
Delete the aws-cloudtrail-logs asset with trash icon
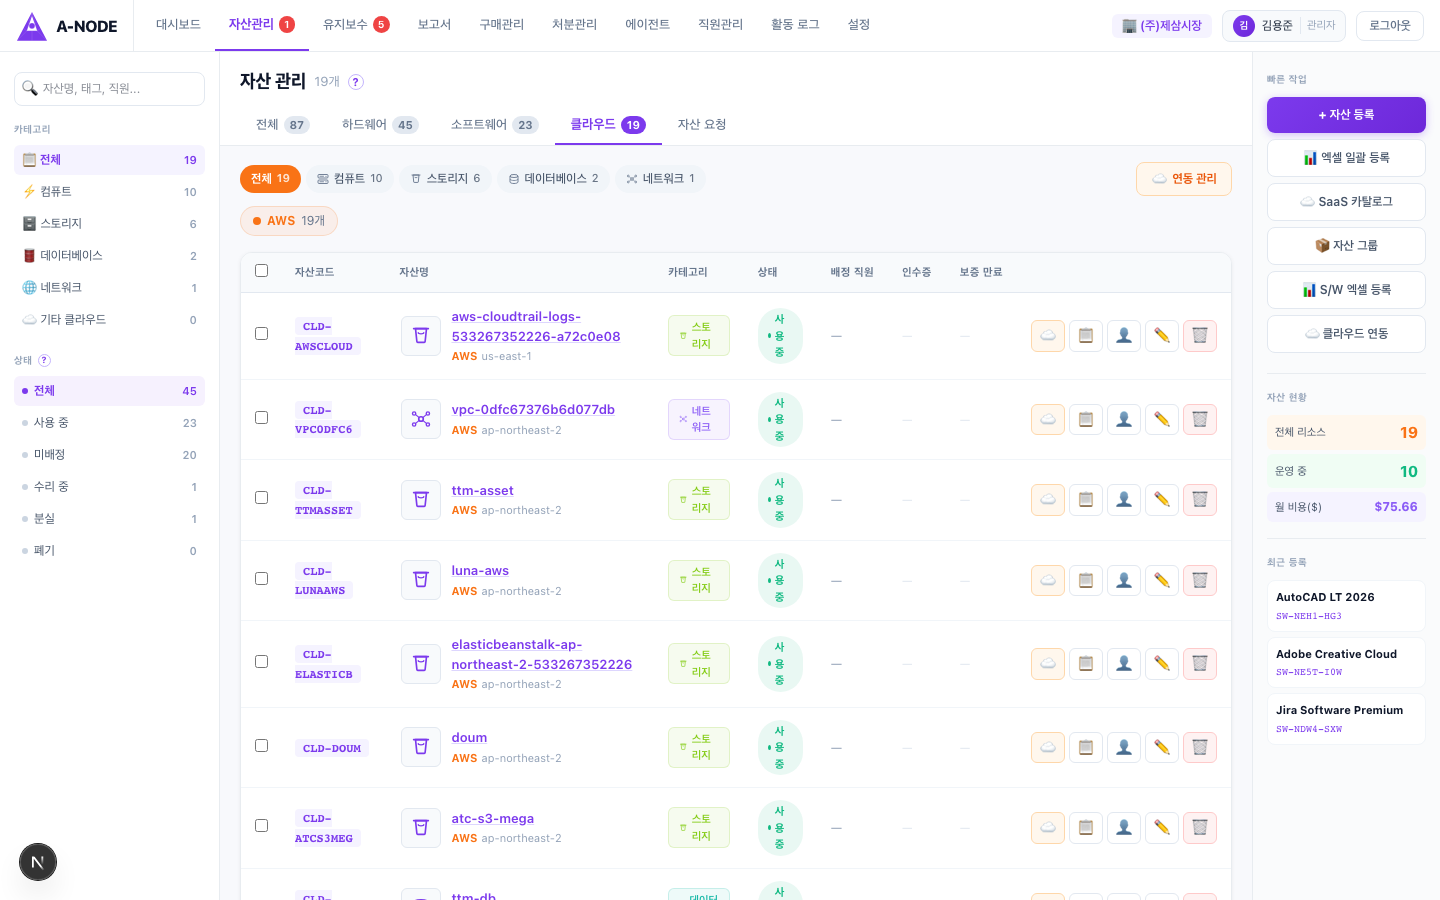coord(1199,336)
